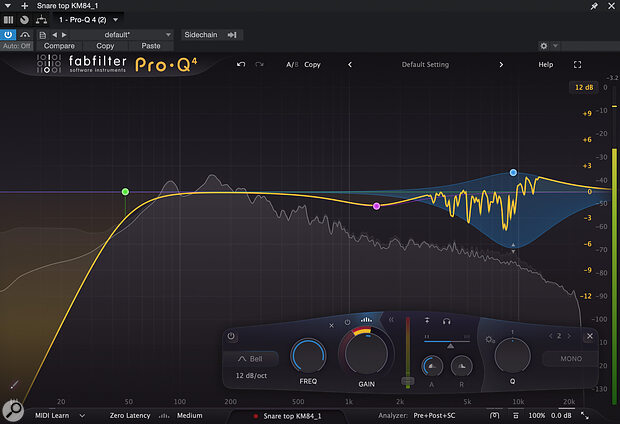
Task: Pin the plugin window with pin icon
Action: coord(608,6)
